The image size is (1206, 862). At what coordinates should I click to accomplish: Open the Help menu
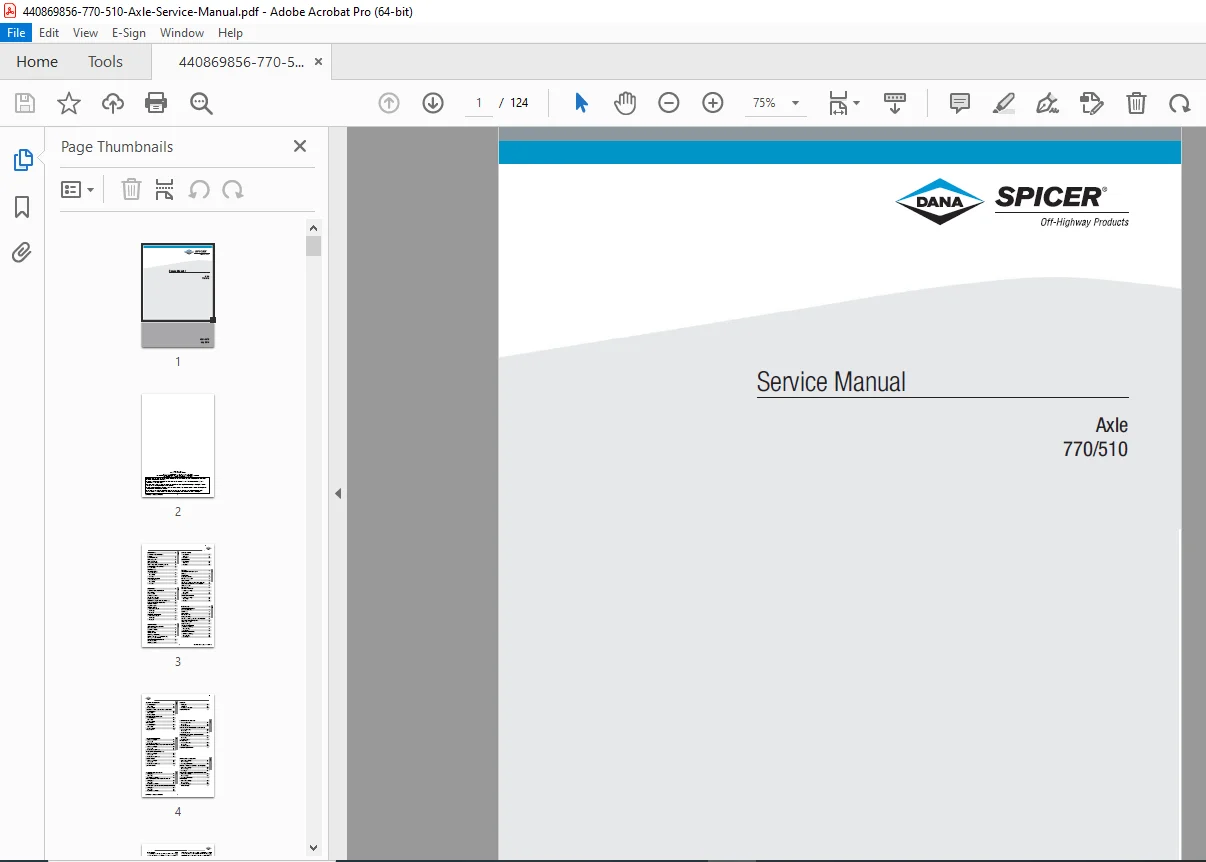pyautogui.click(x=230, y=33)
